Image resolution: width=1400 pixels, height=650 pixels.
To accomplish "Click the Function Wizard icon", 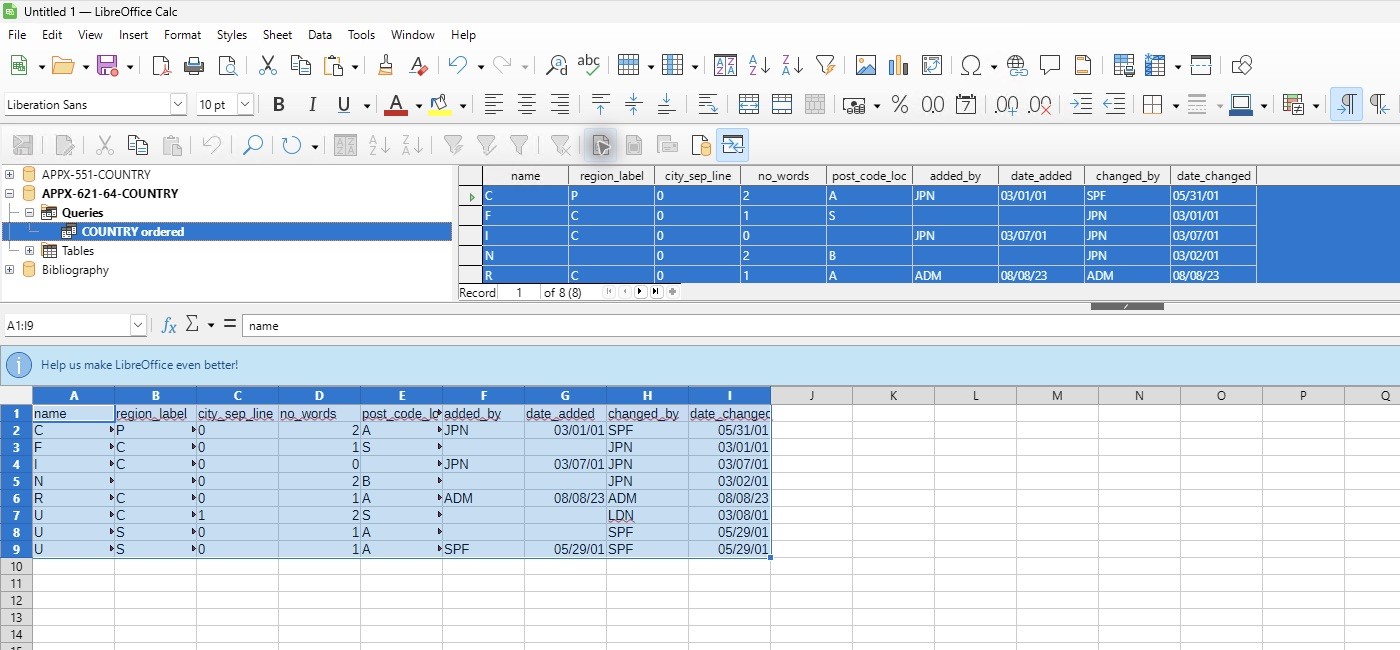I will click(169, 325).
